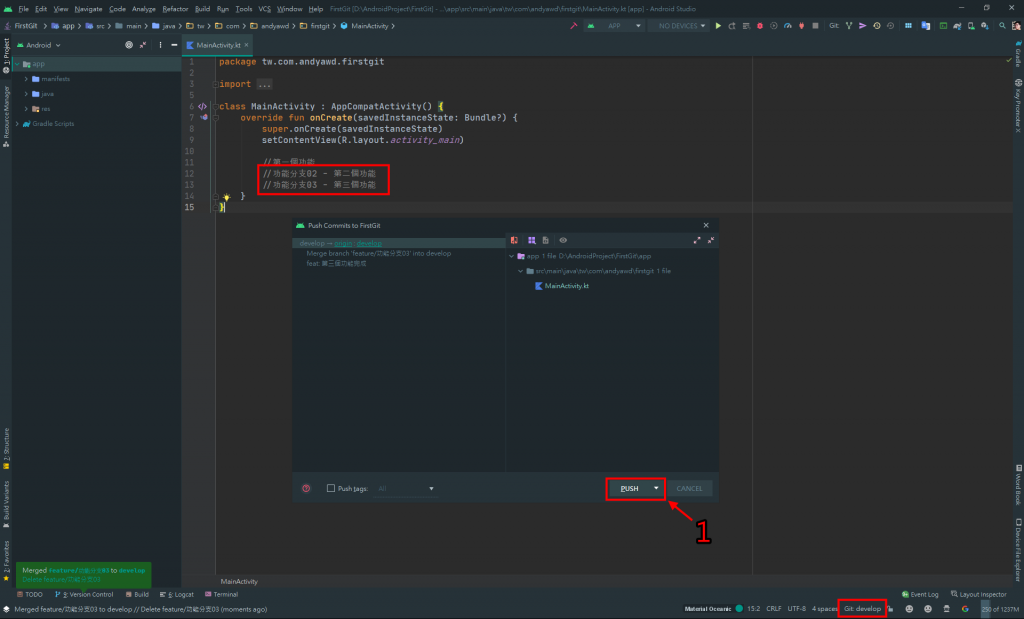
Task: Click Expand All icon in push dialog
Action: (697, 240)
